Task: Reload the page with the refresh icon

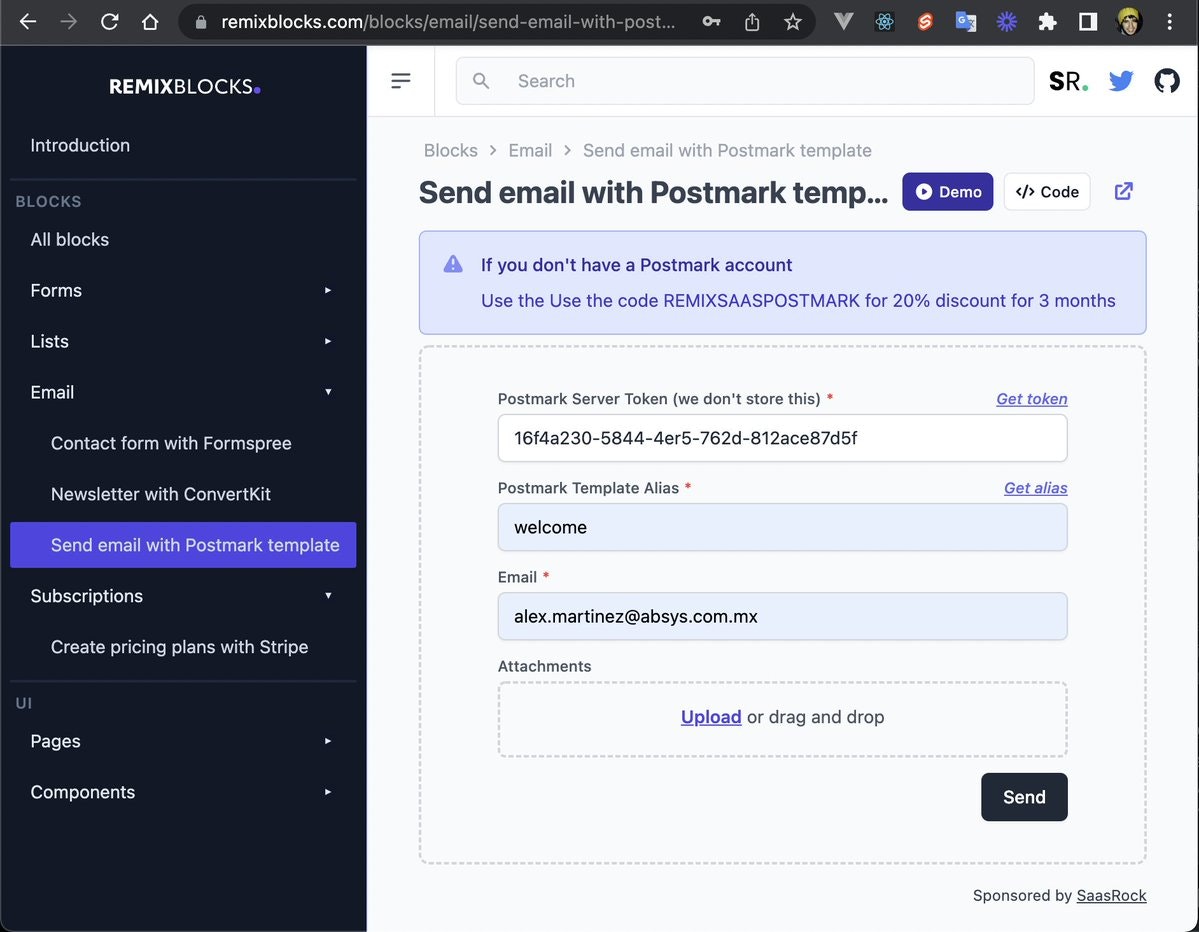Action: (109, 21)
